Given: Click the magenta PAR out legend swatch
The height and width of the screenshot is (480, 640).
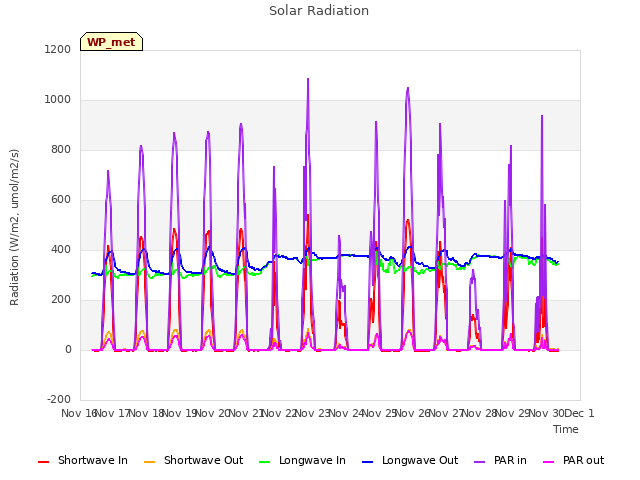Looking at the screenshot, I should point(549,462).
